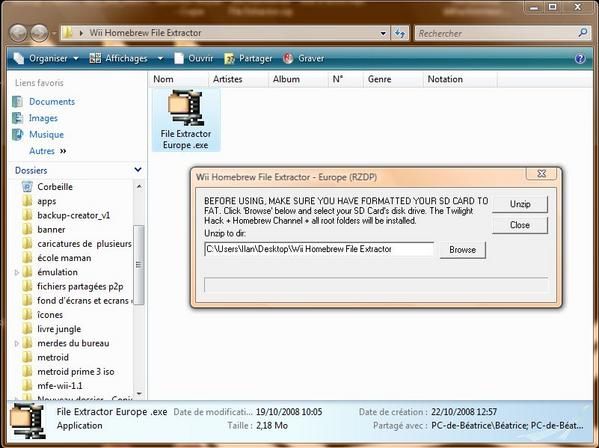The width and height of the screenshot is (599, 448).
Task: Expand the merdes du bureau triangle
Action: tap(17, 343)
